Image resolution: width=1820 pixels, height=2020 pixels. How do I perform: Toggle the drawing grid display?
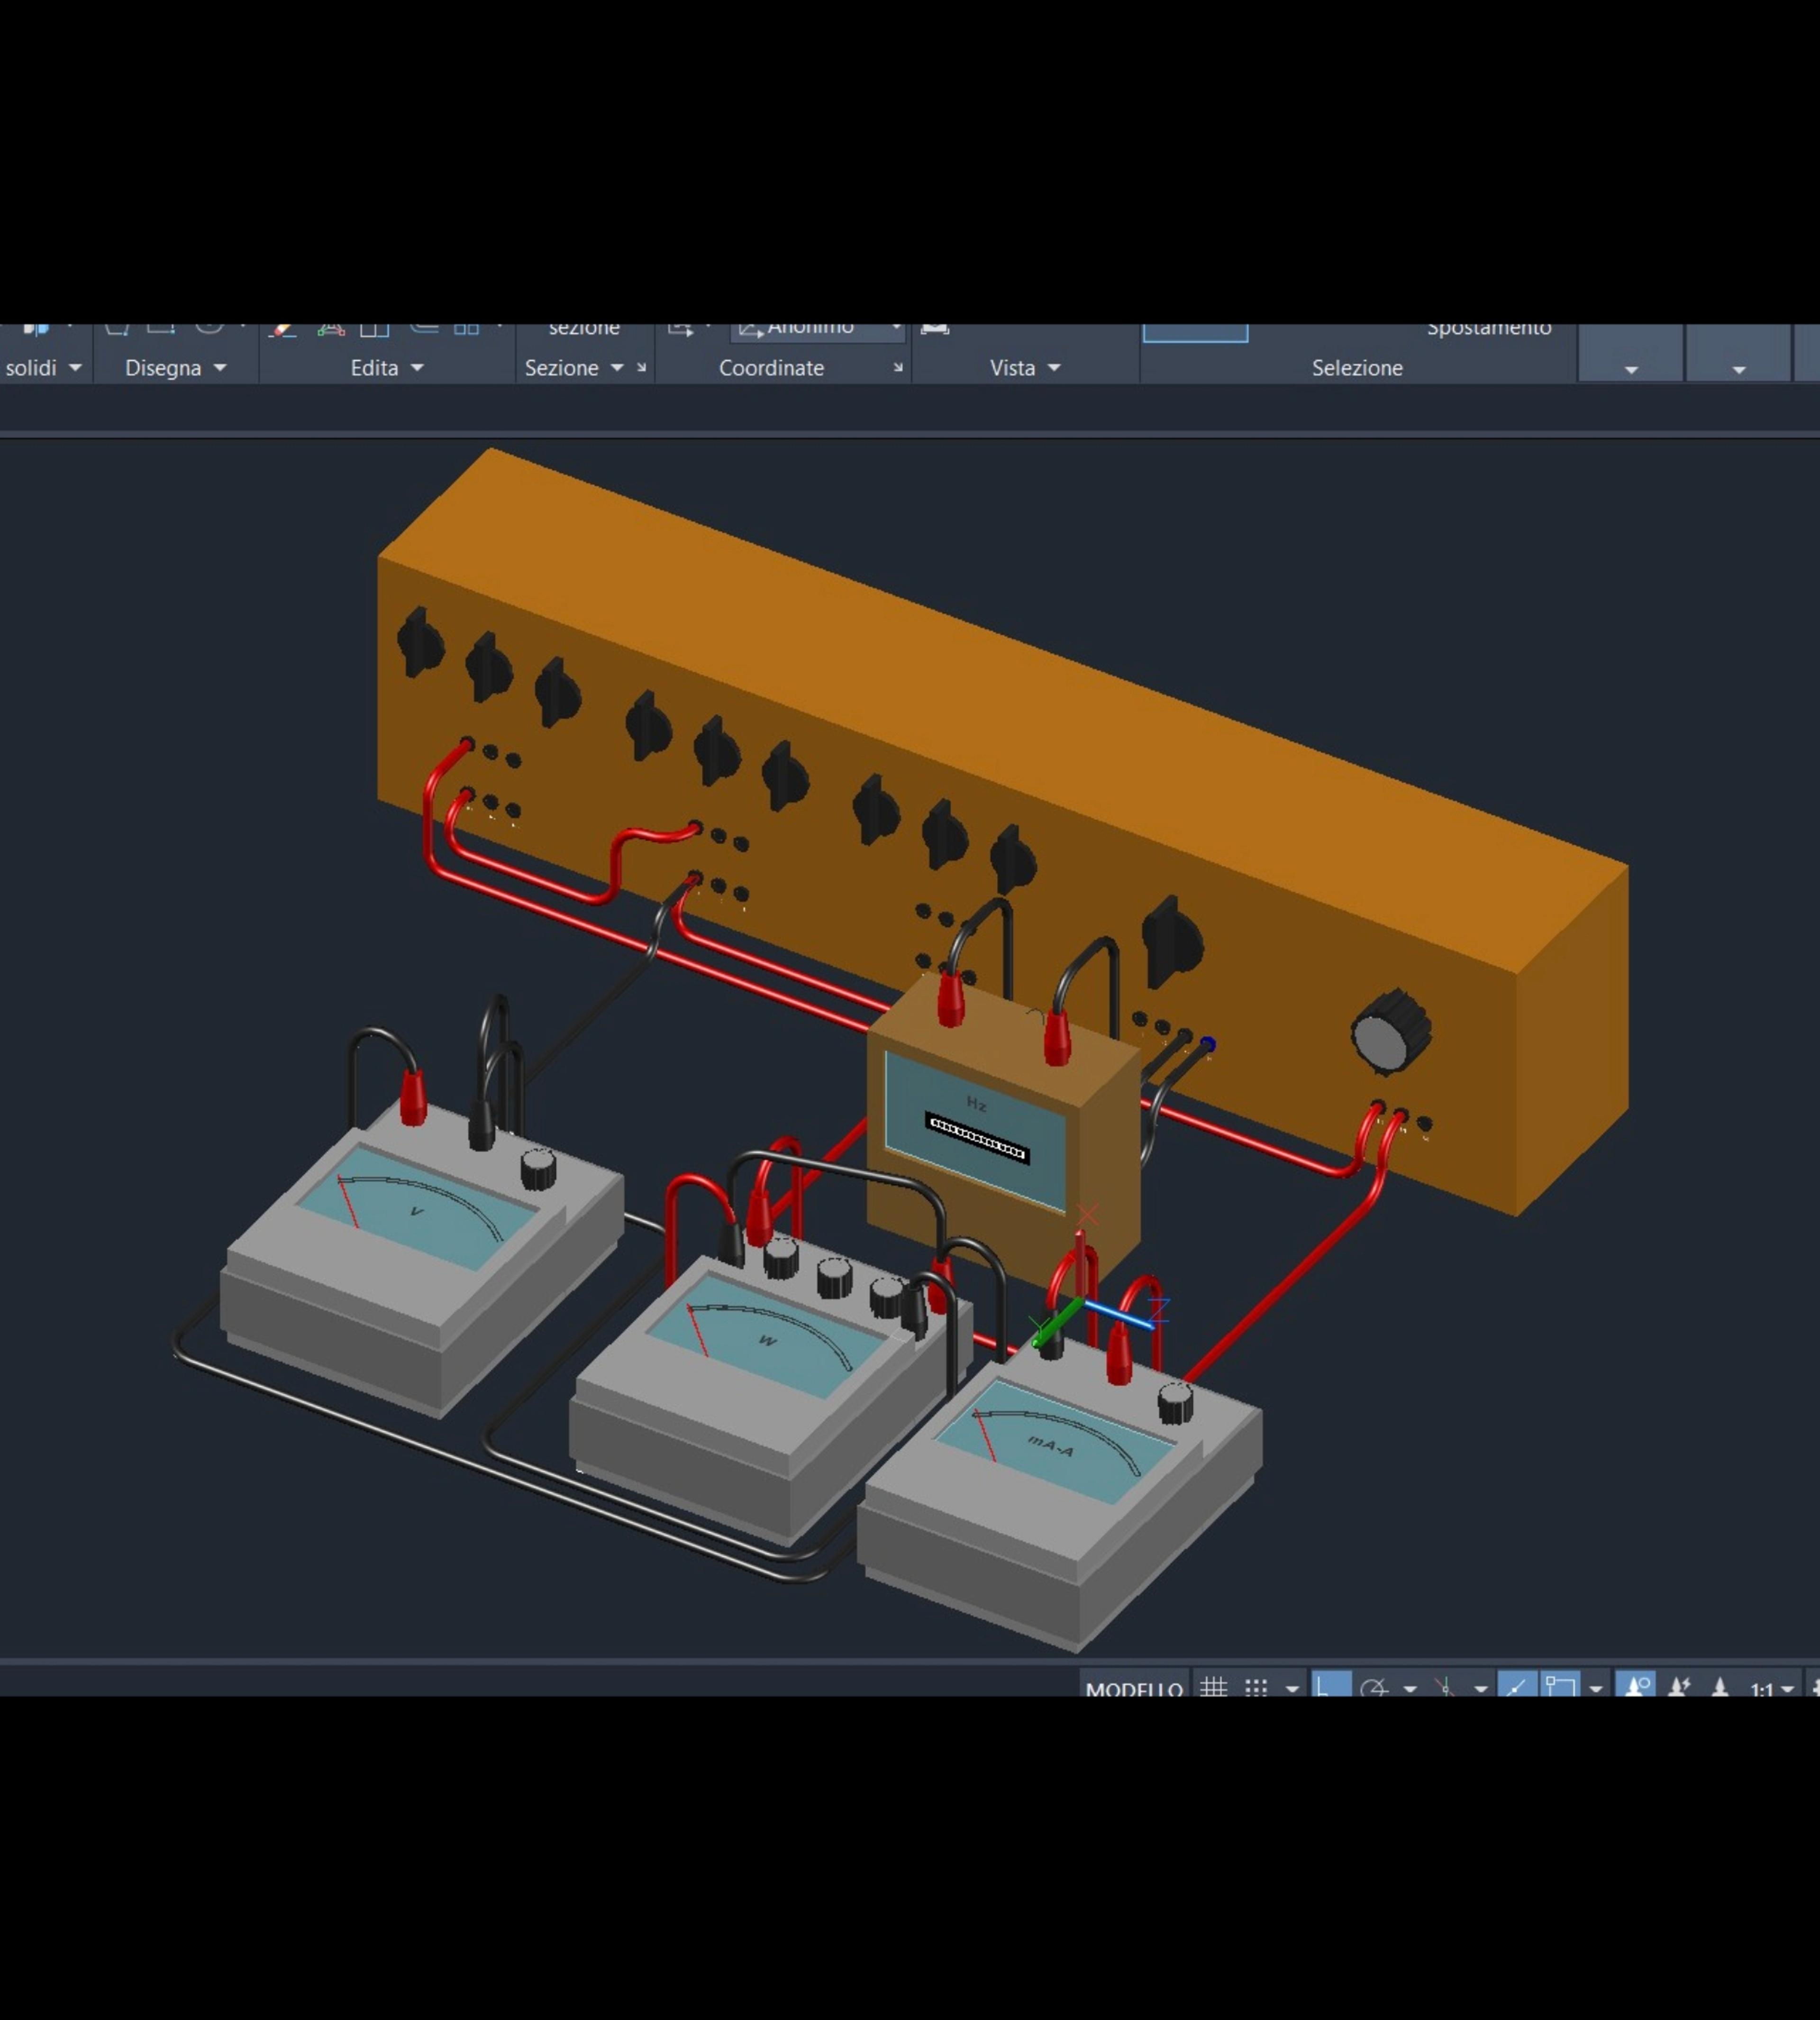[x=1213, y=1688]
